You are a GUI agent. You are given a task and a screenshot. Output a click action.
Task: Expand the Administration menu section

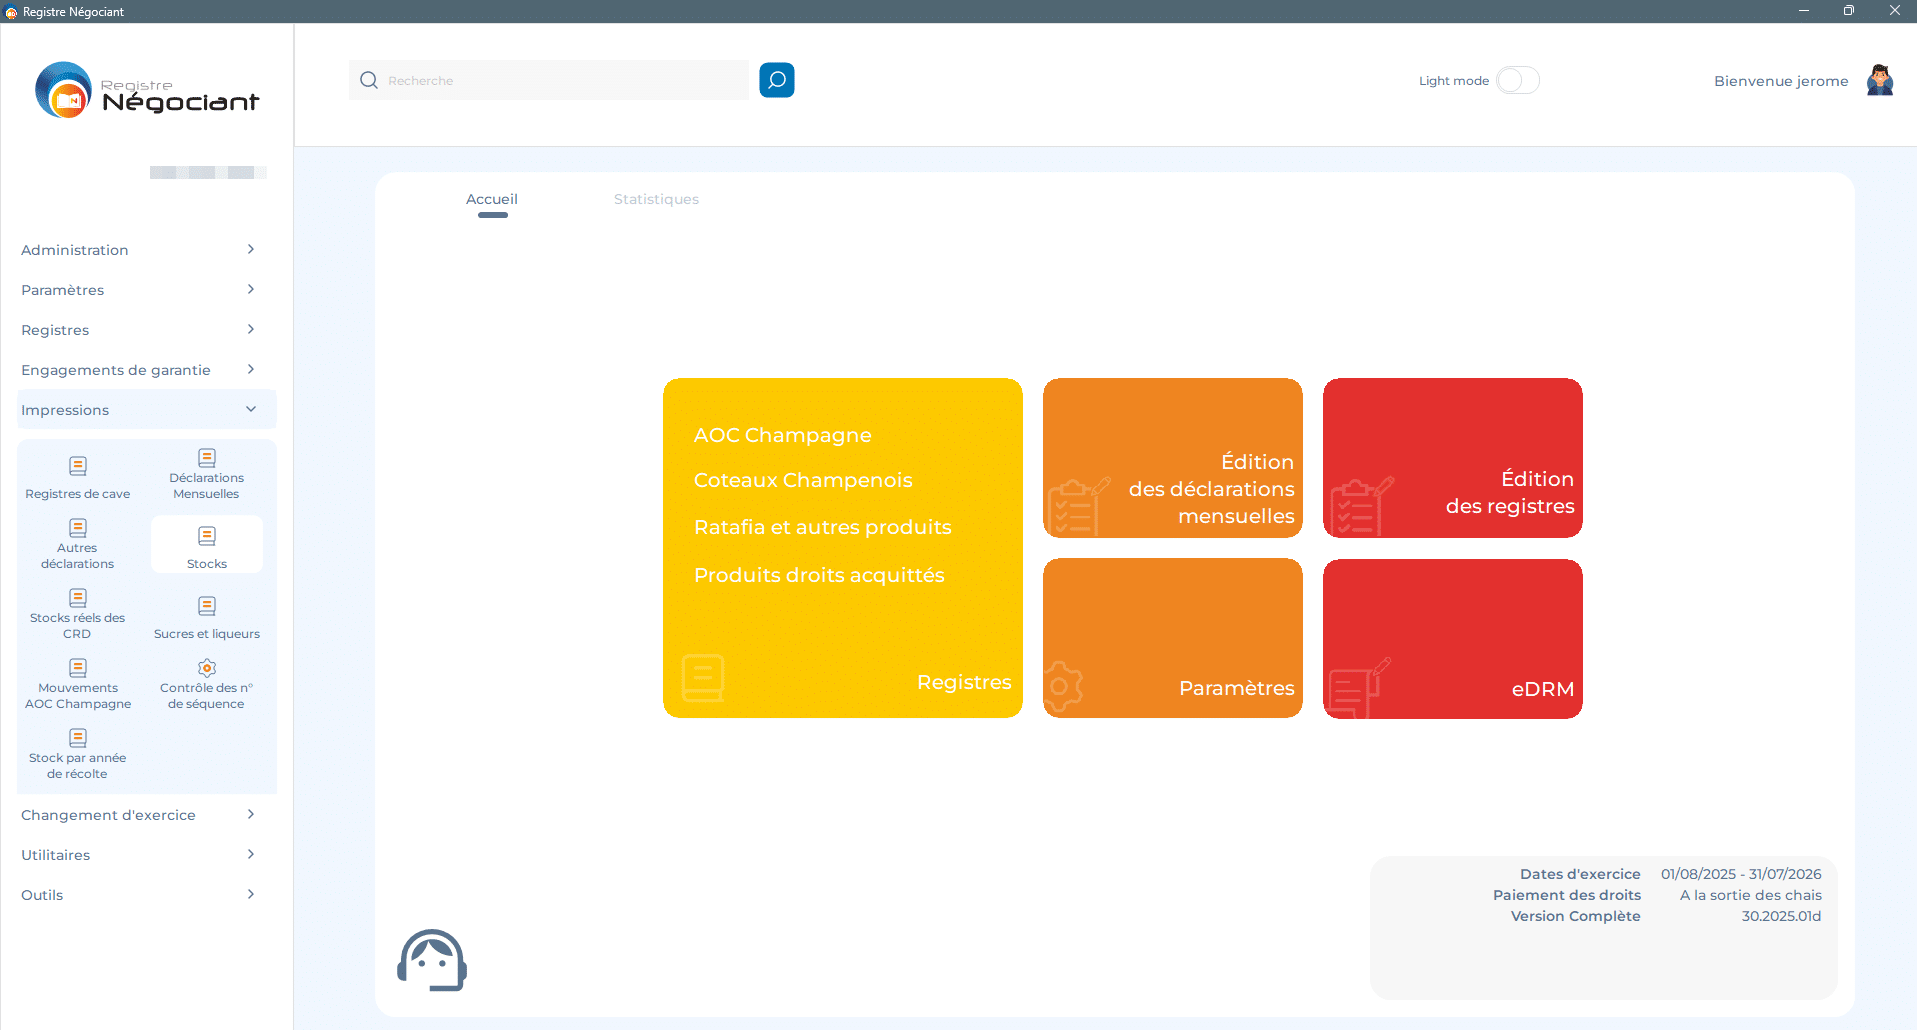coord(138,250)
